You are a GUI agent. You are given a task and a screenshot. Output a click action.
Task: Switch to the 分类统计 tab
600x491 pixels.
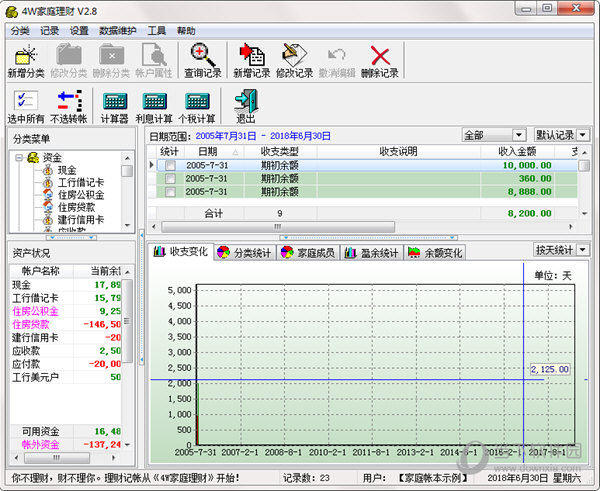click(244, 253)
